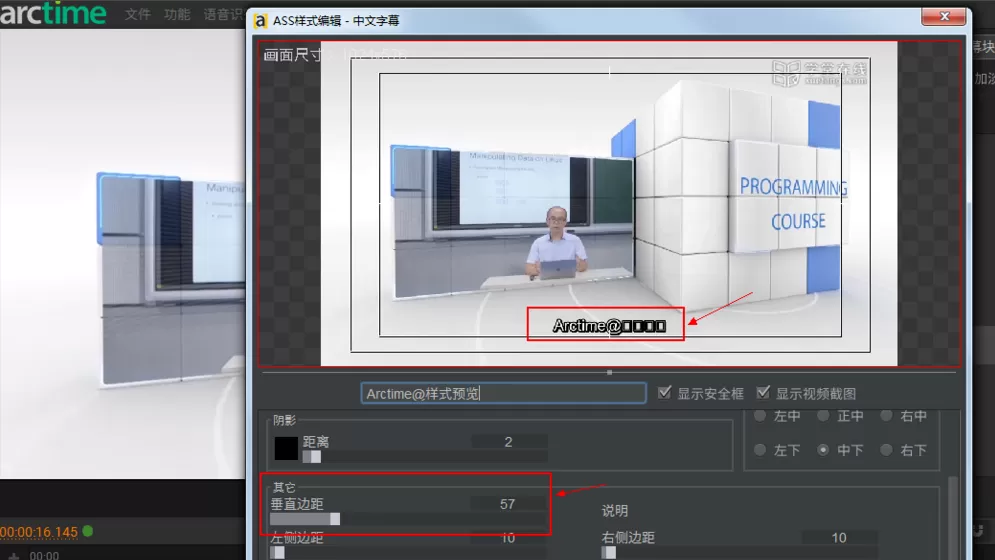The image size is (995, 560).
Task: Click the Arctime logo in the header
Action: click(53, 13)
